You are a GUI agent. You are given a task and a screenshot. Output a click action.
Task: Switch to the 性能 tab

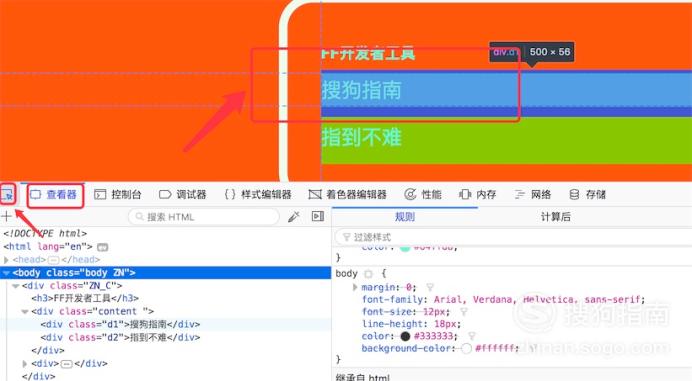click(x=423, y=195)
